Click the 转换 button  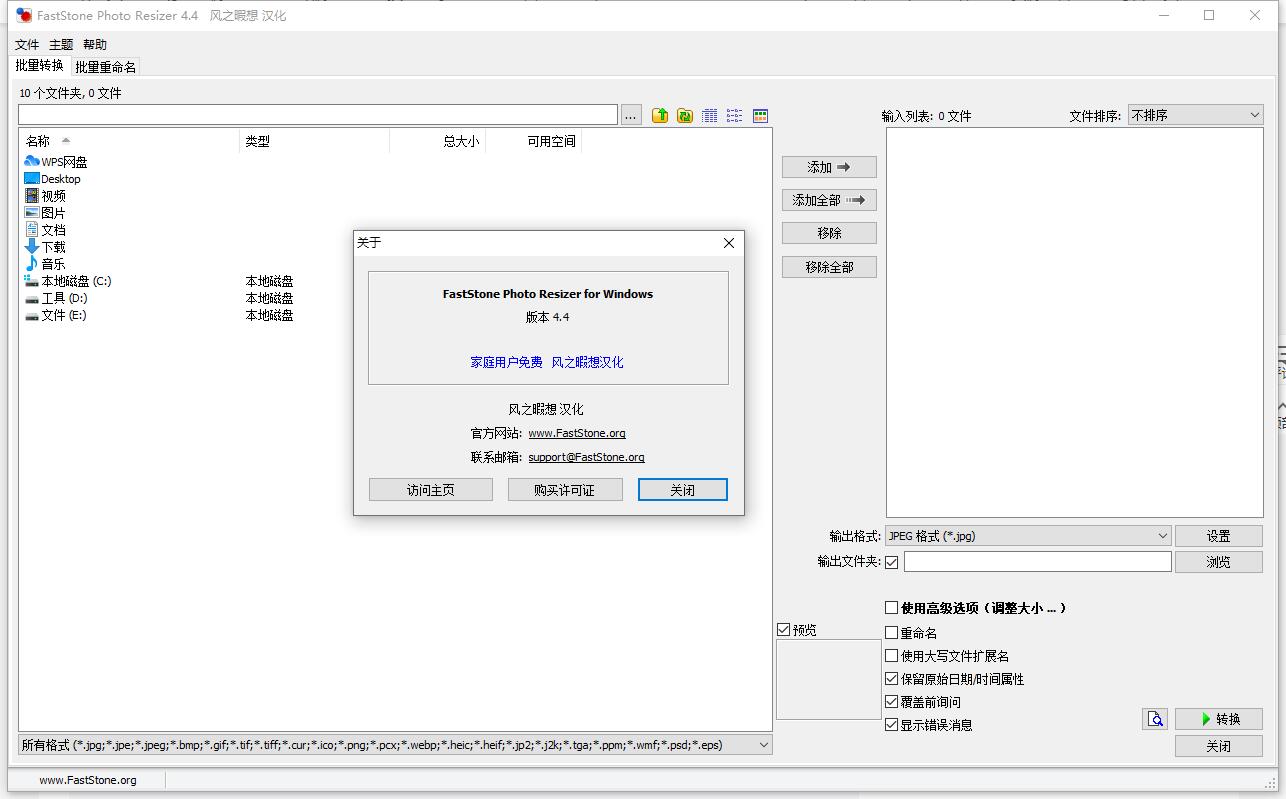coord(1218,719)
